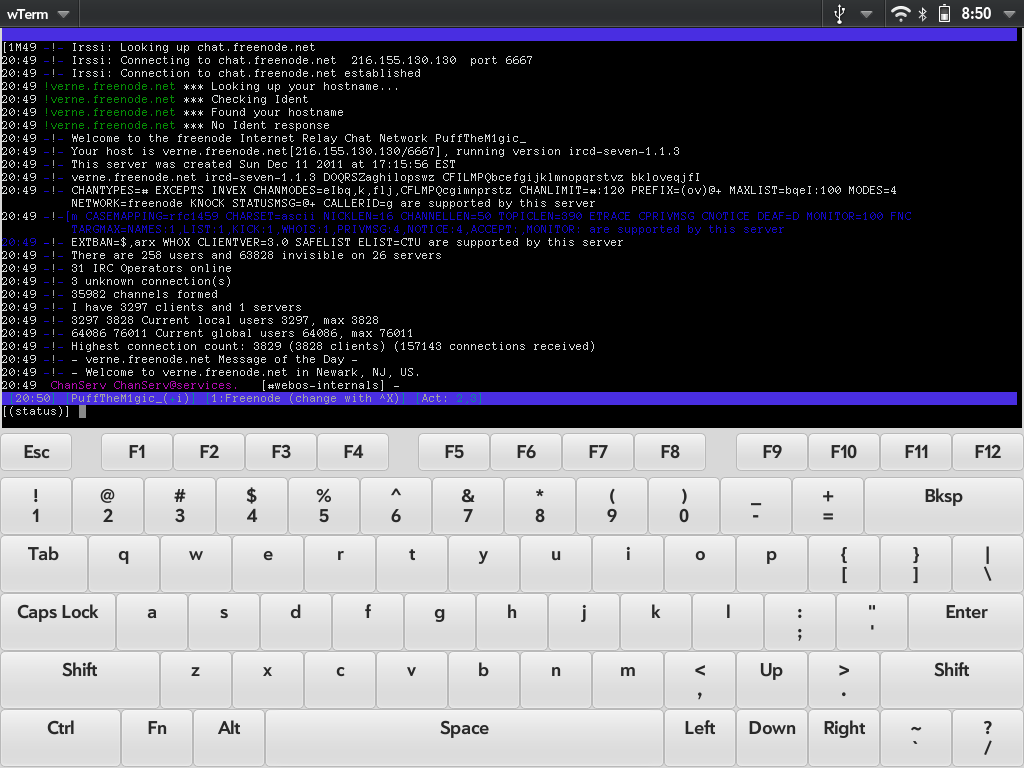Click the USB connection icon
Image resolution: width=1024 pixels, height=768 pixels.
pyautogui.click(x=839, y=14)
